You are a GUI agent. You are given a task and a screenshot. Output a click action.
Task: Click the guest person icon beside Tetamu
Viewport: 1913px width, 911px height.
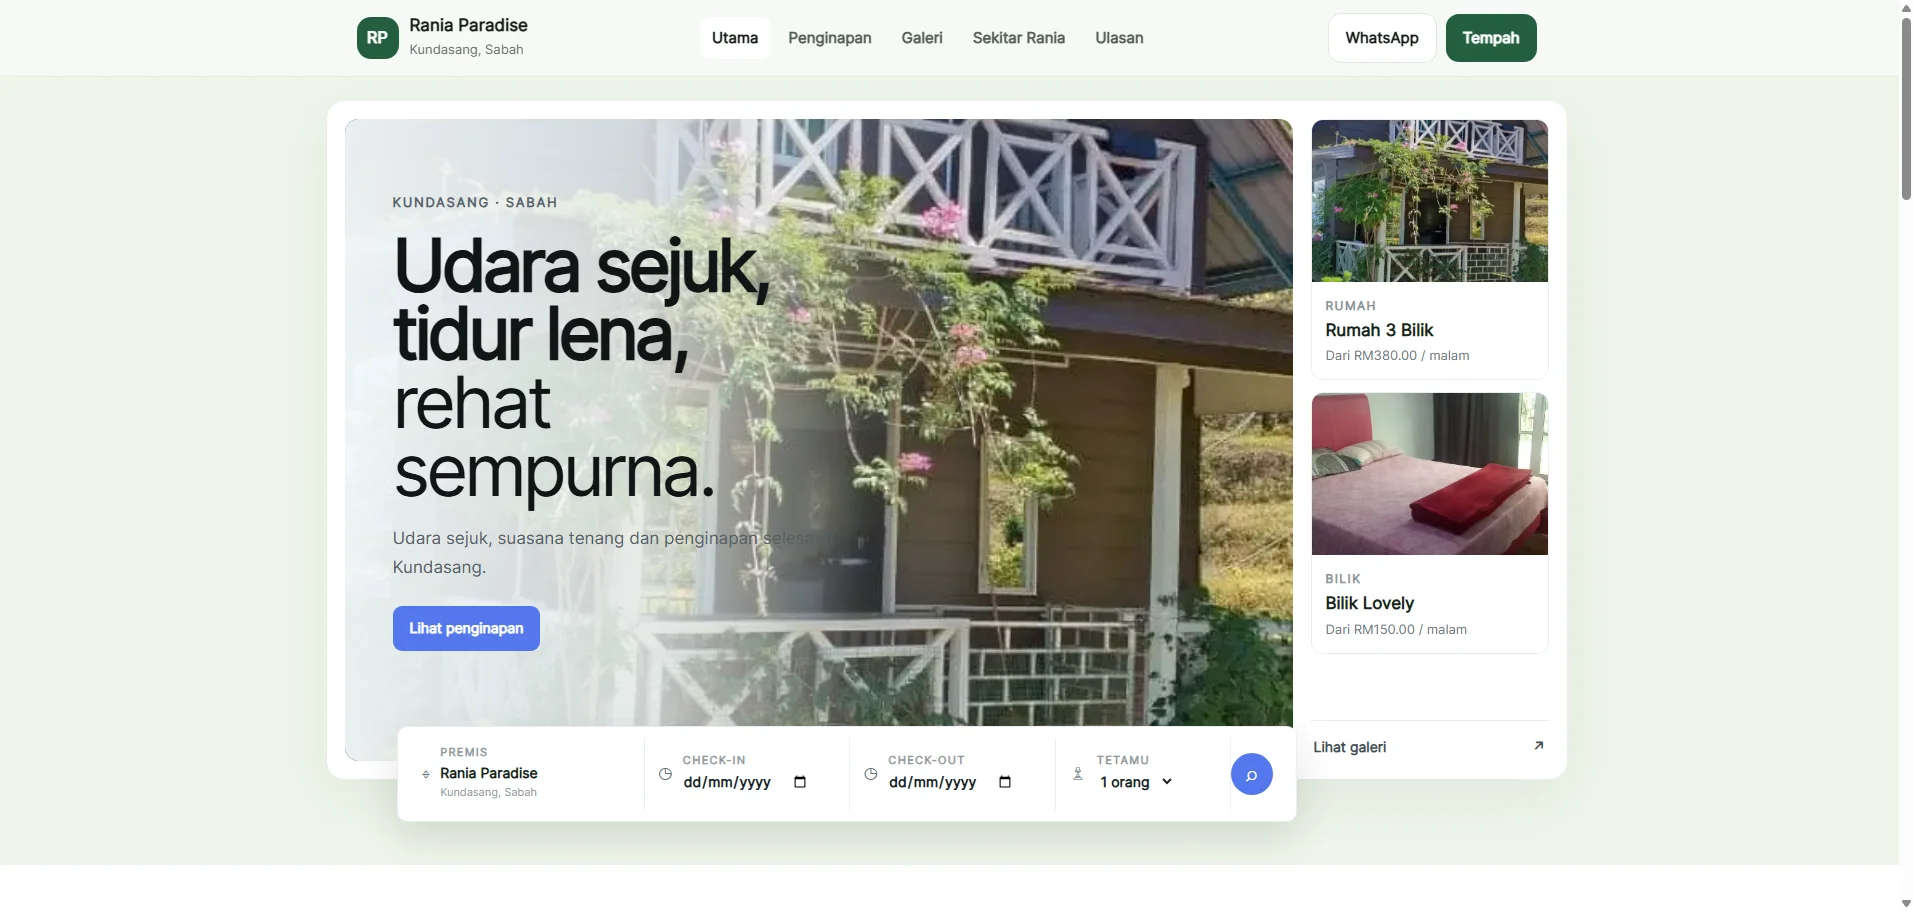coord(1078,774)
